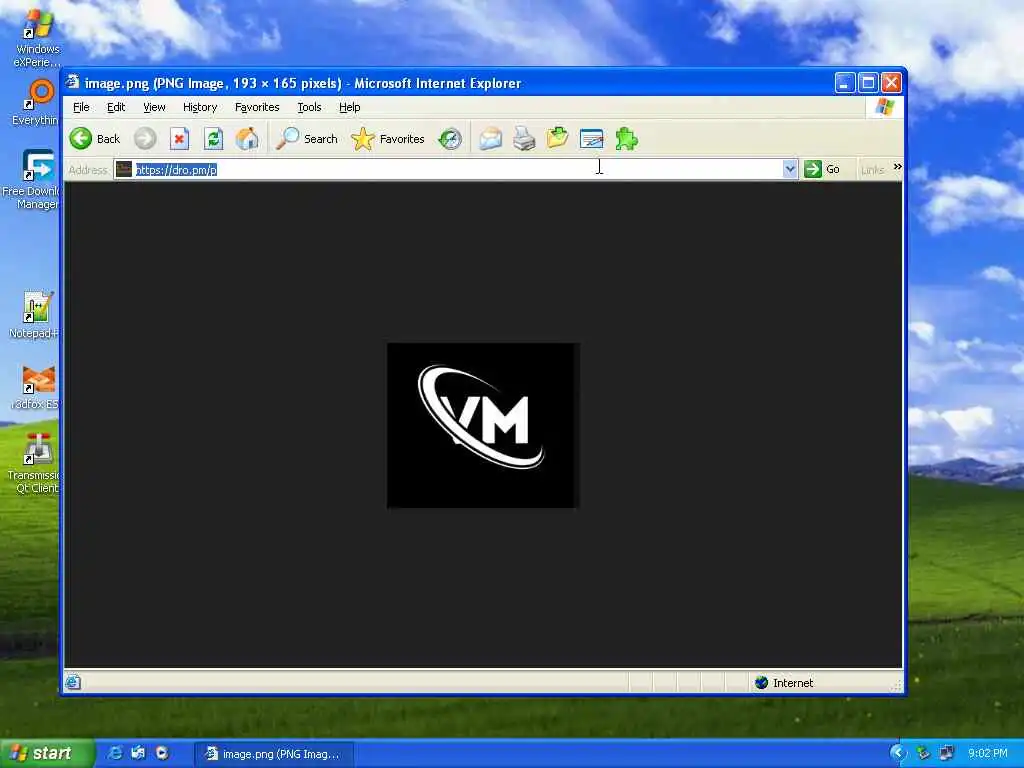Open the History clock icon in toolbar
Screen dimensions: 1024x768
pos(450,138)
